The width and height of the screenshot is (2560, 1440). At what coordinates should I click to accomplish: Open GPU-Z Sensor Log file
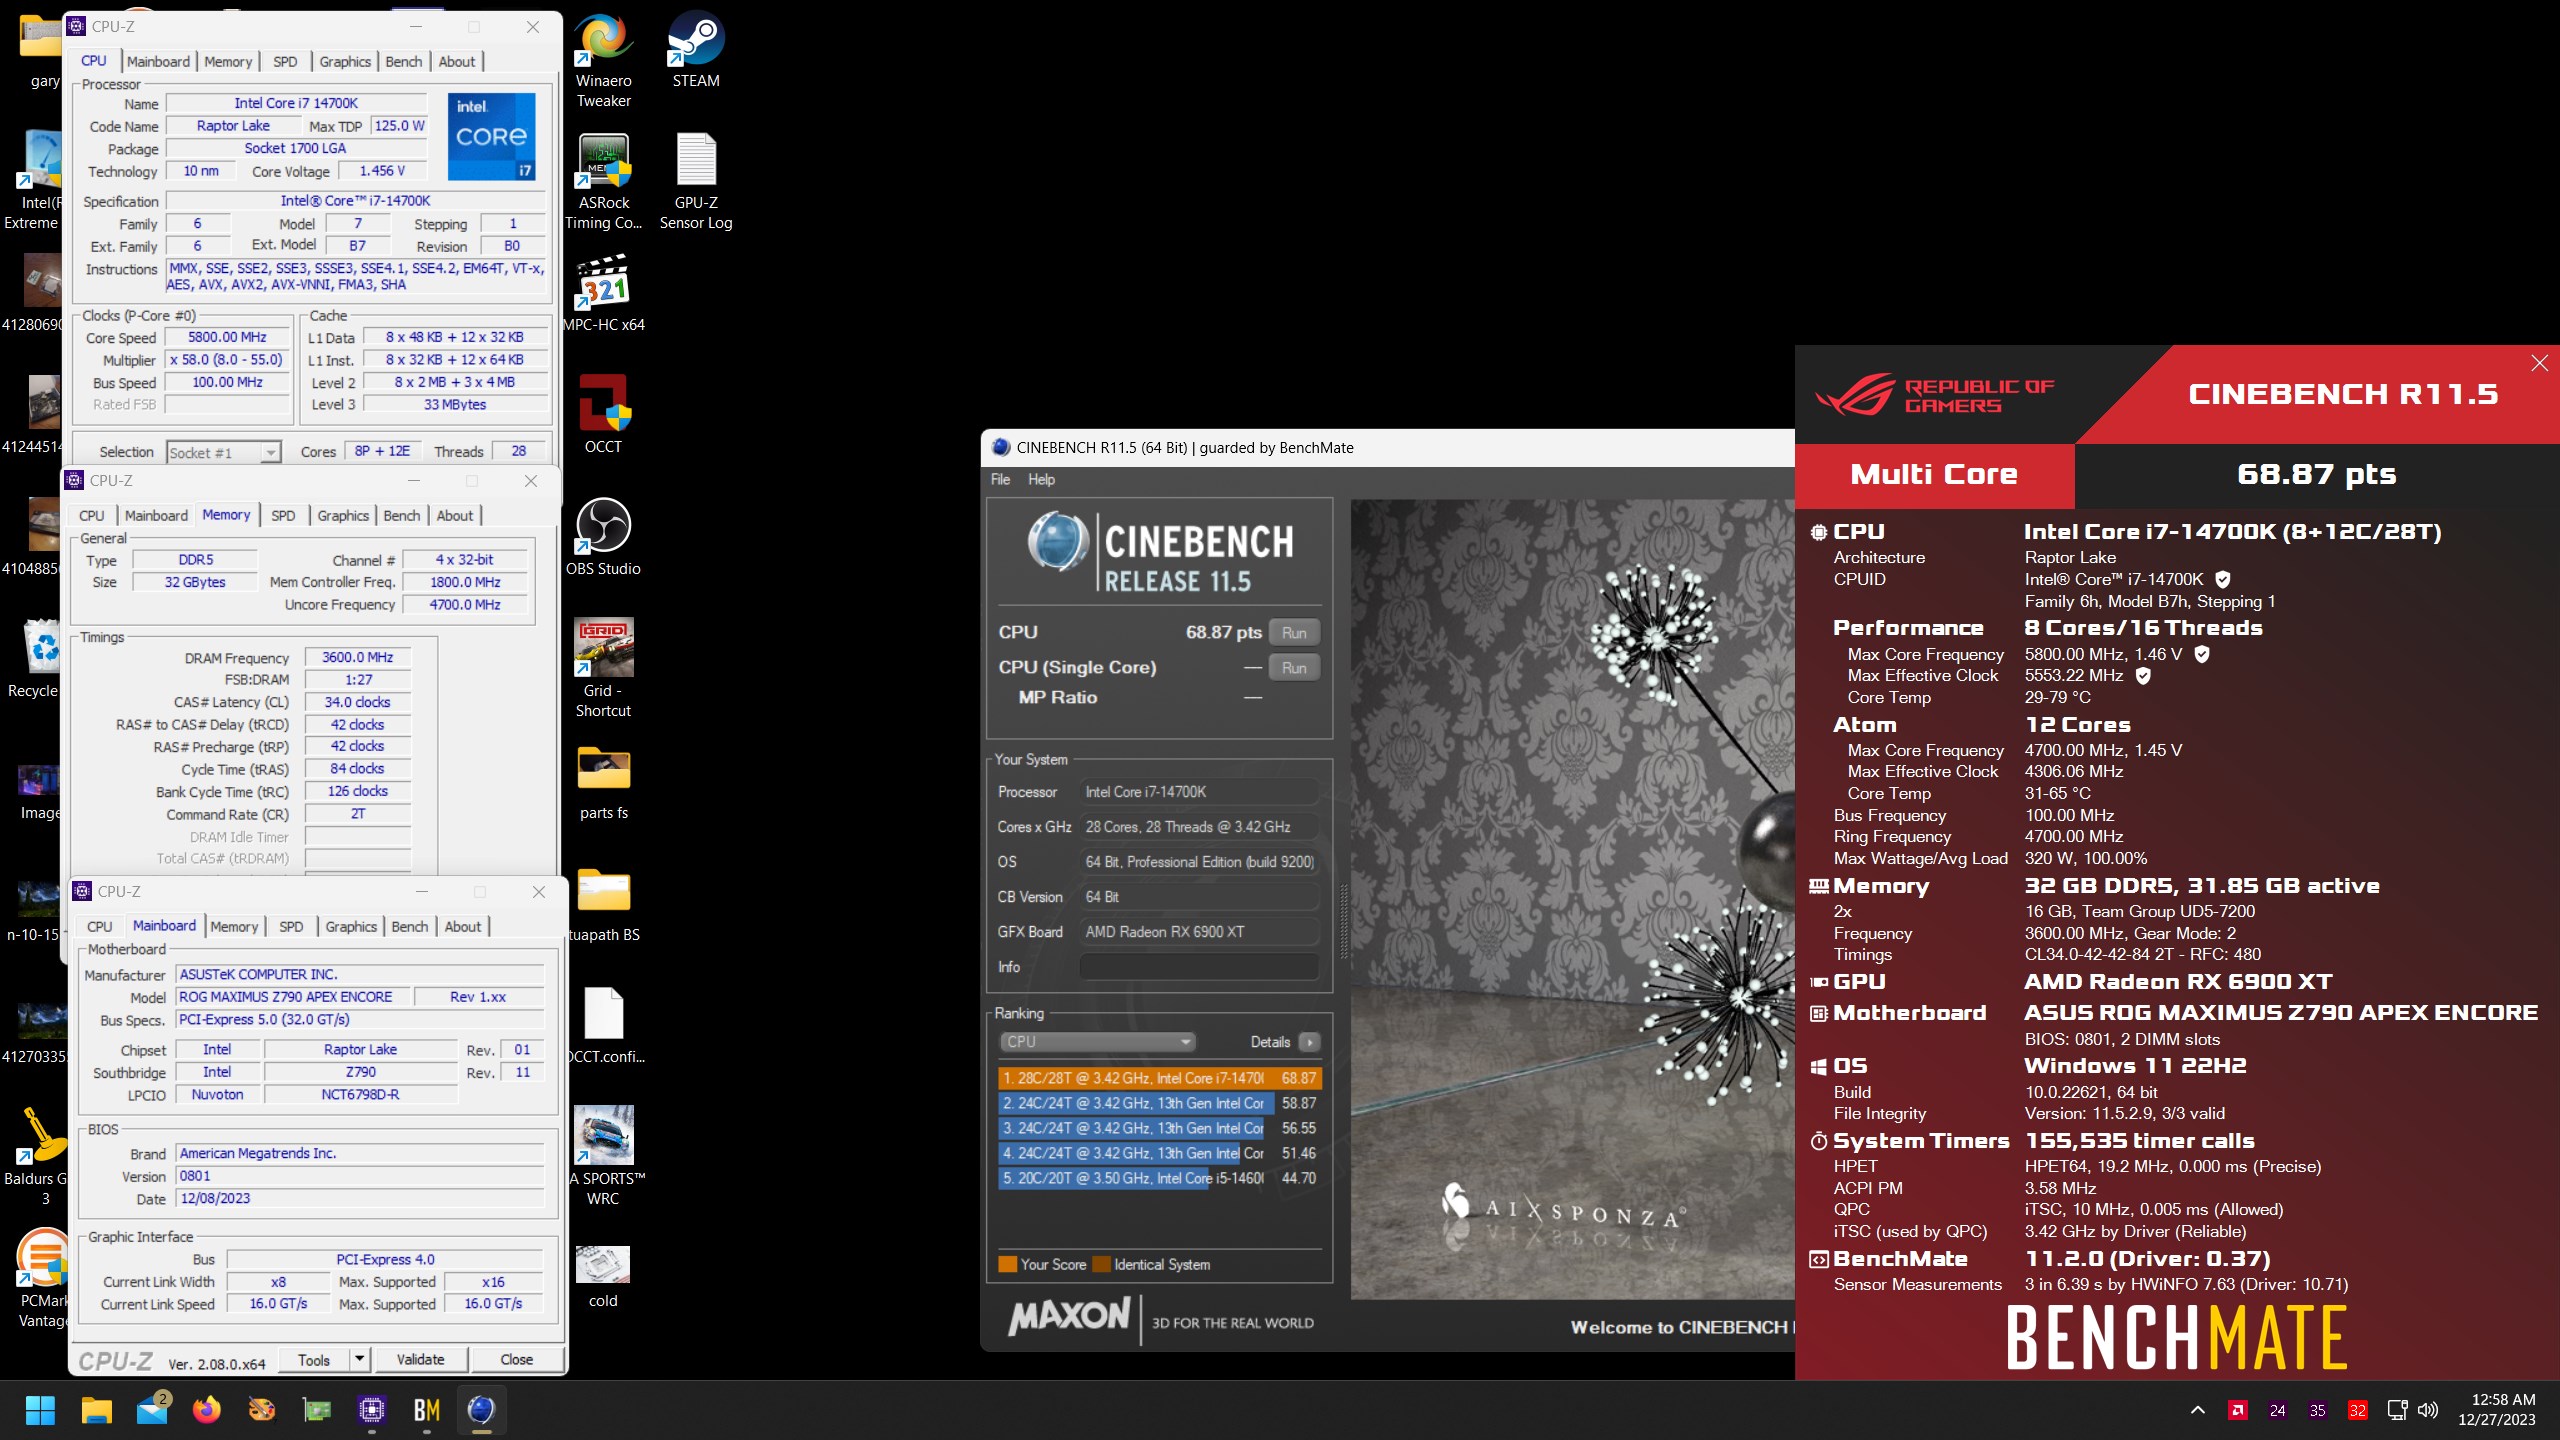pos(696,182)
